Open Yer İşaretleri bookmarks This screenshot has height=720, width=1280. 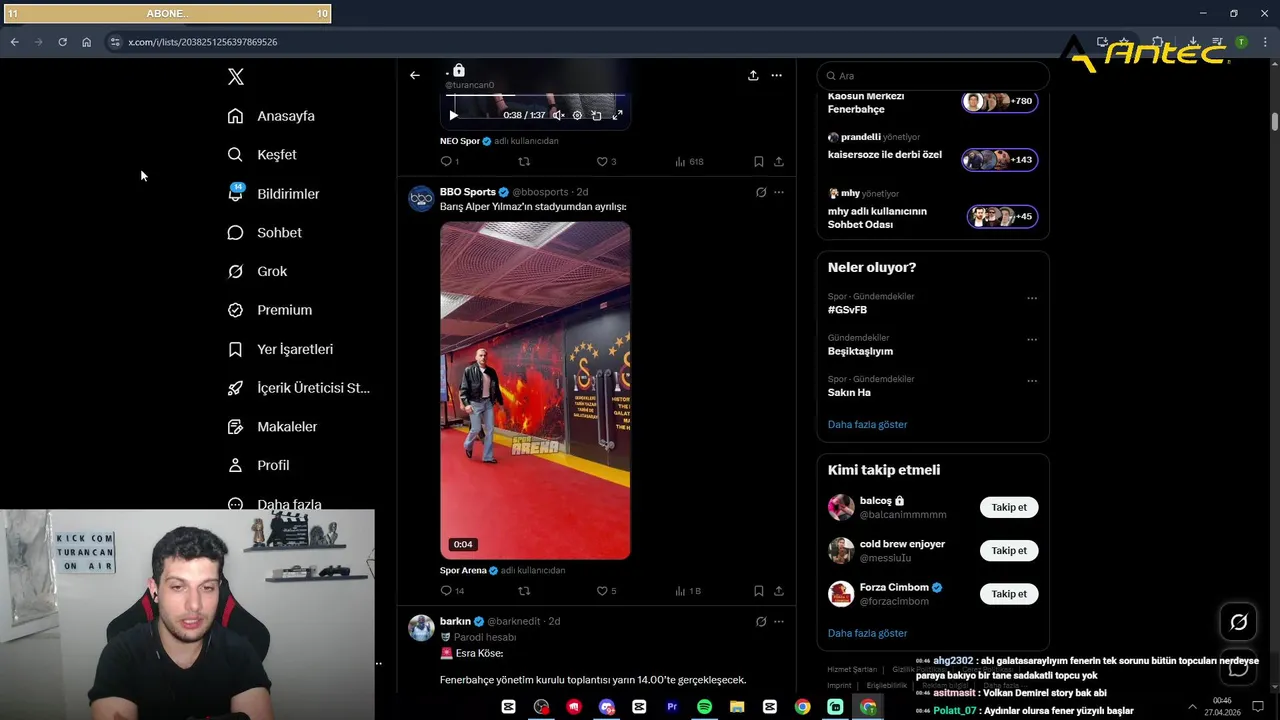click(280, 349)
